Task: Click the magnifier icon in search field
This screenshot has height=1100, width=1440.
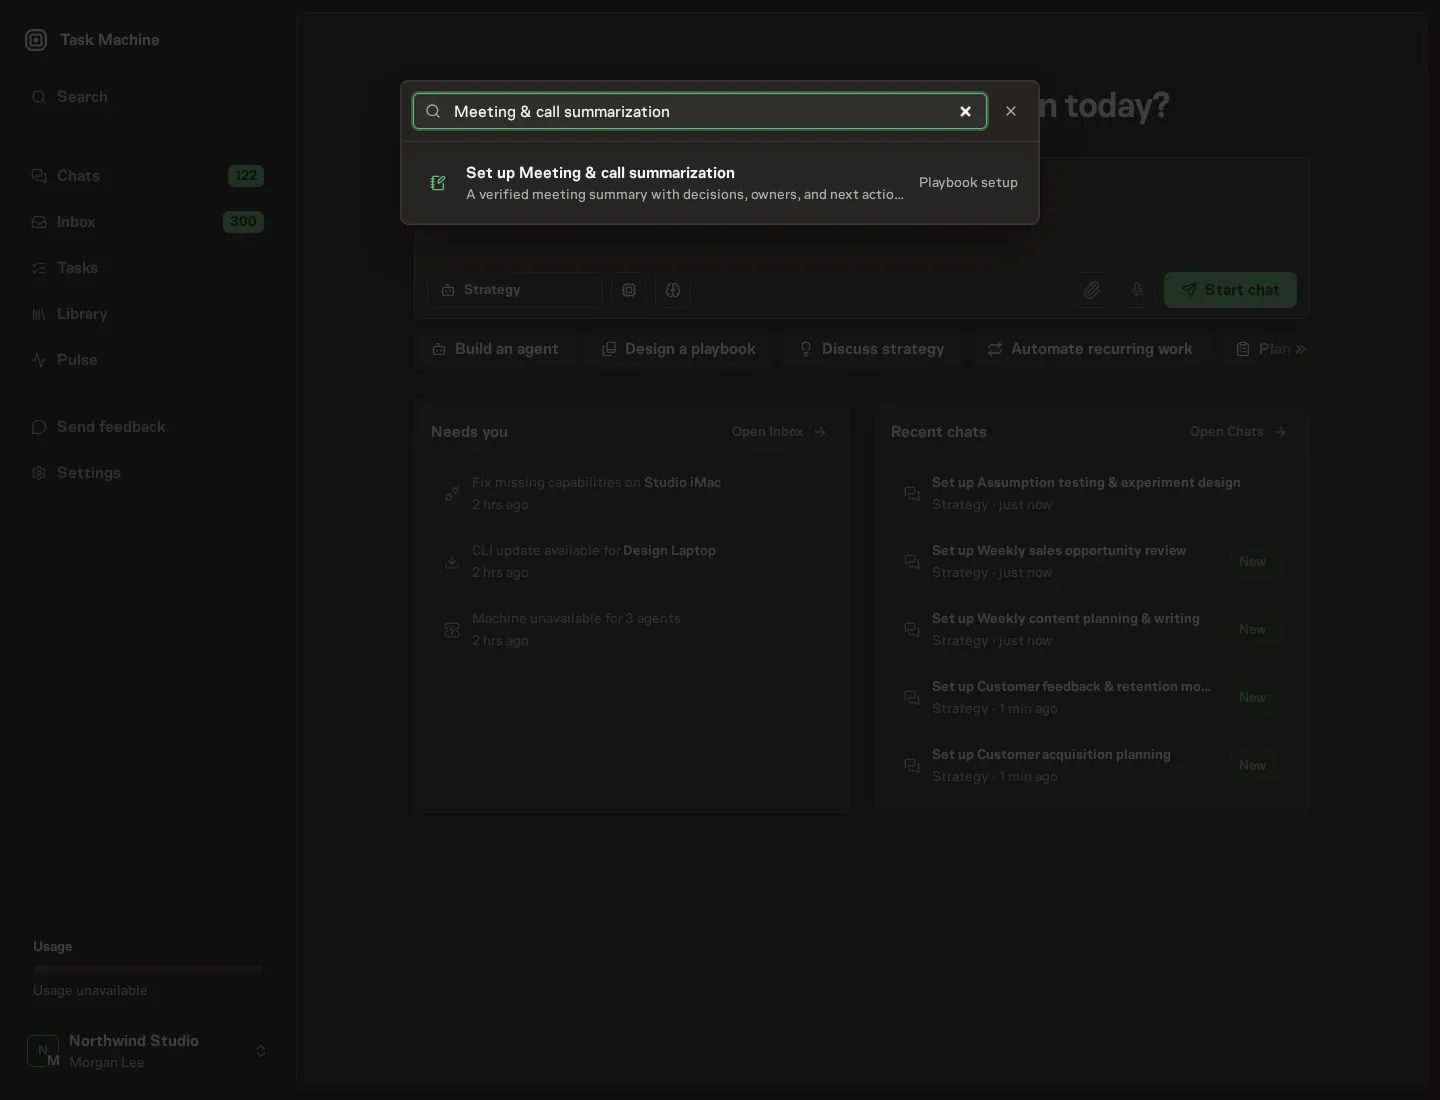Action: click(433, 111)
